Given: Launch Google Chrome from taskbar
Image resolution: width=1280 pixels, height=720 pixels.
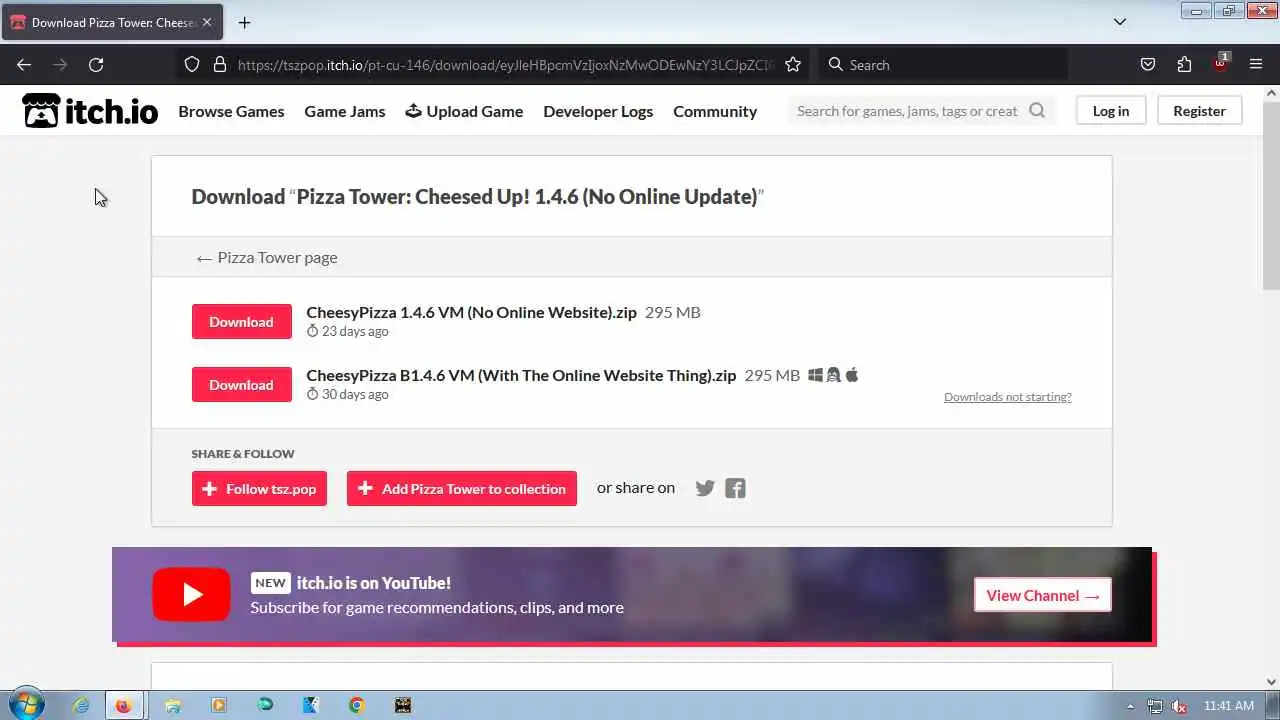Looking at the screenshot, I should click(x=356, y=705).
